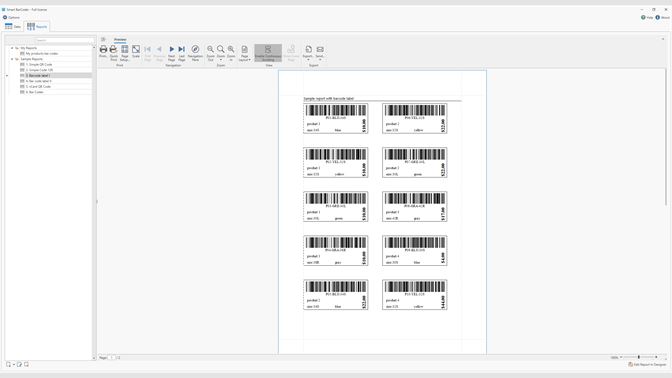Switch to the Reports tab
Screen dimensions: 672x378
coord(37,27)
